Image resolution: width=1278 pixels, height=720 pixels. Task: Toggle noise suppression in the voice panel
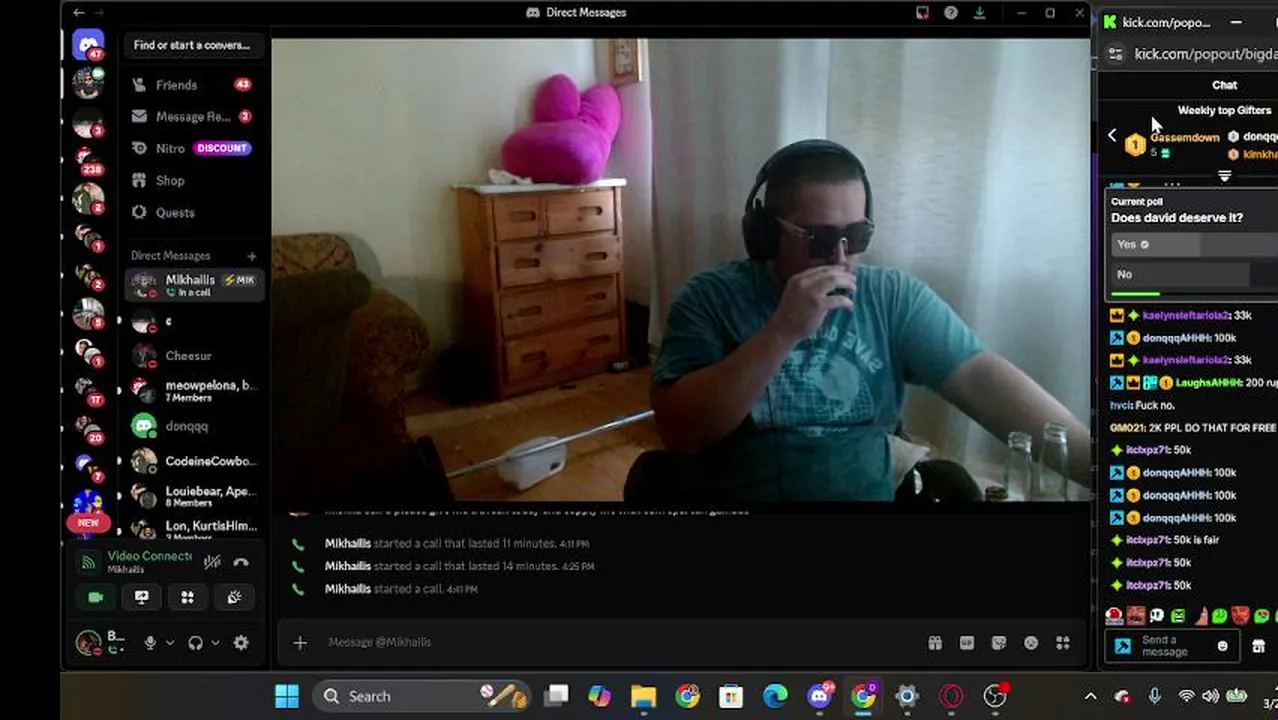212,562
